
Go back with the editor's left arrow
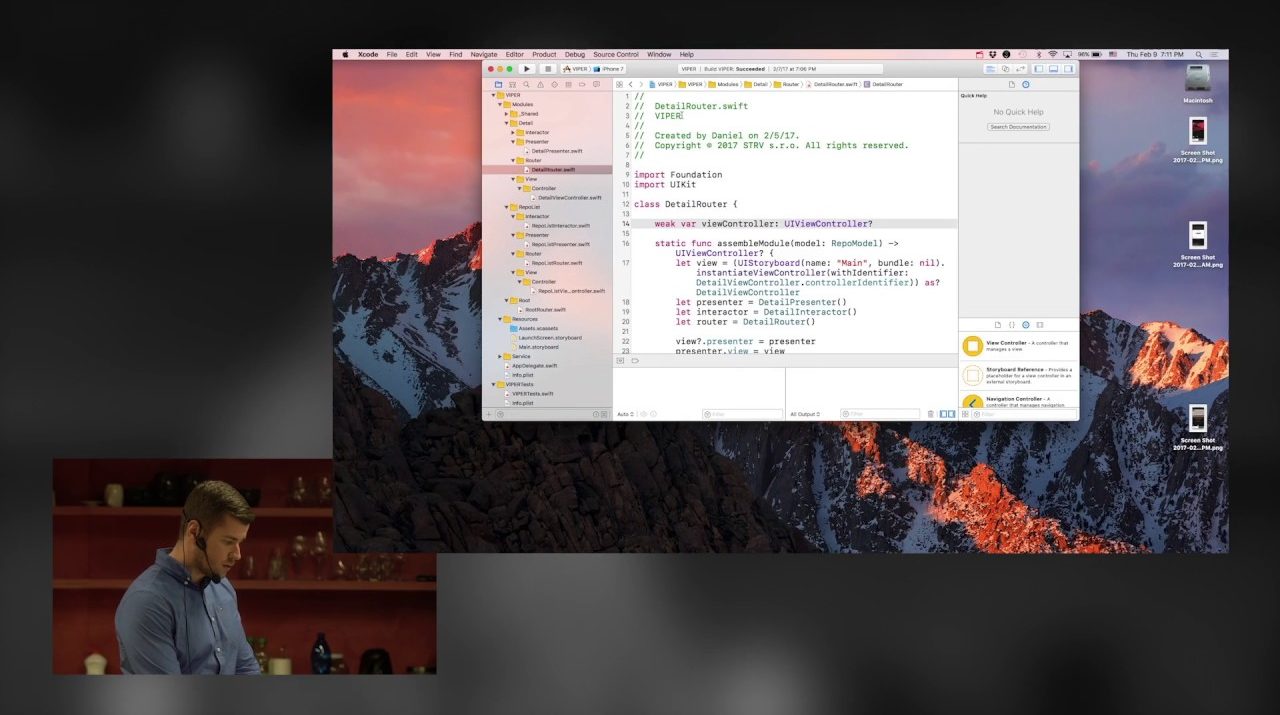pos(630,85)
